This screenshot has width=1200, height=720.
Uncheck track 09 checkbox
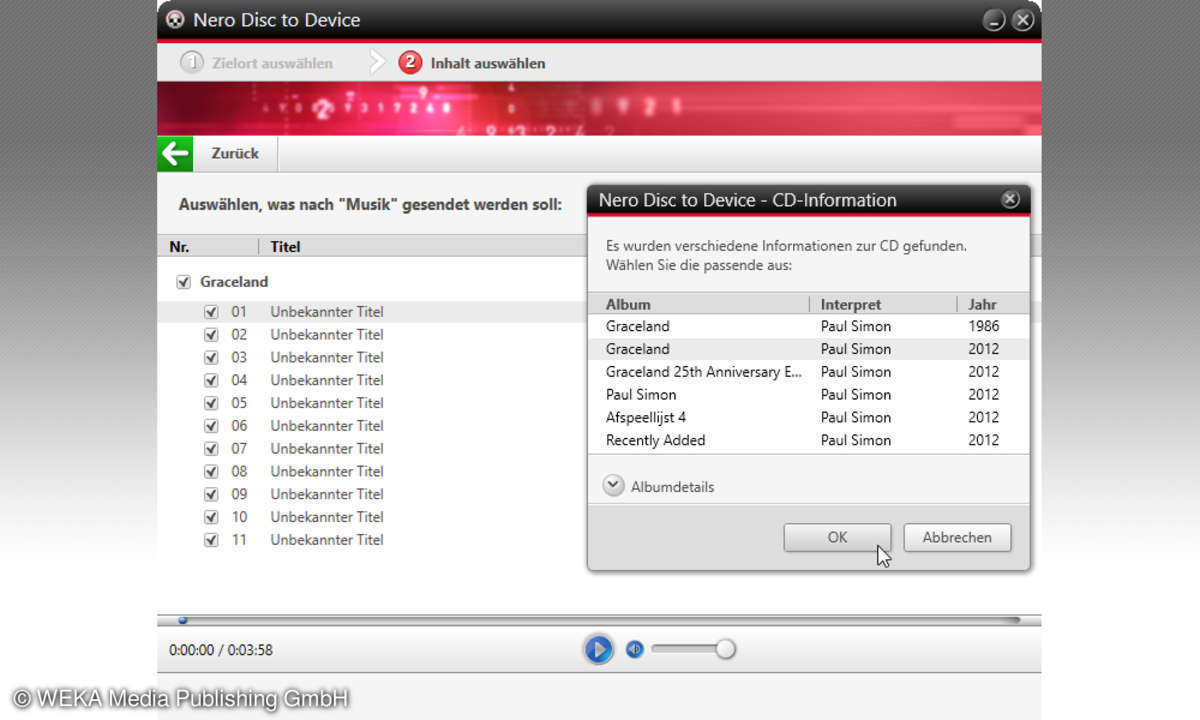[211, 494]
